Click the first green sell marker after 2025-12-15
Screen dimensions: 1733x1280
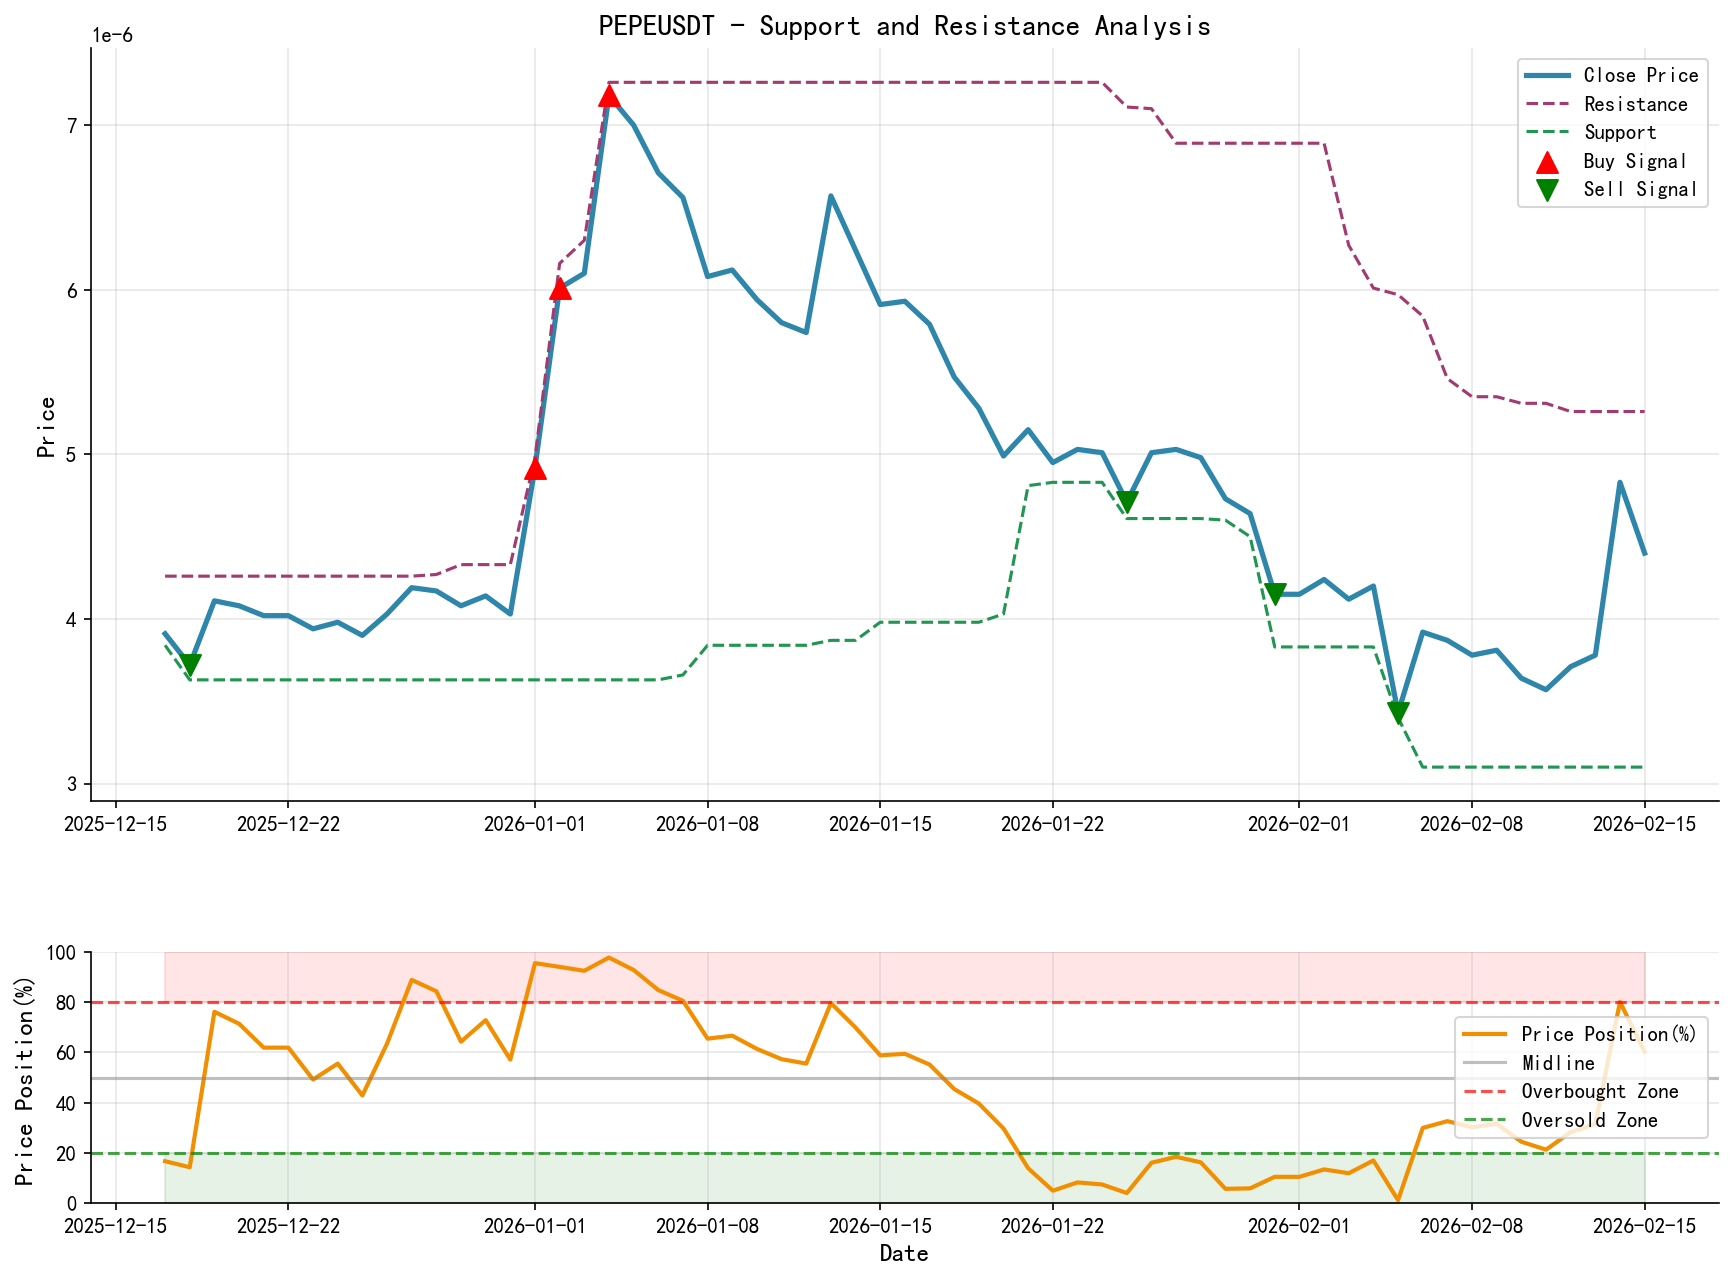pos(191,663)
